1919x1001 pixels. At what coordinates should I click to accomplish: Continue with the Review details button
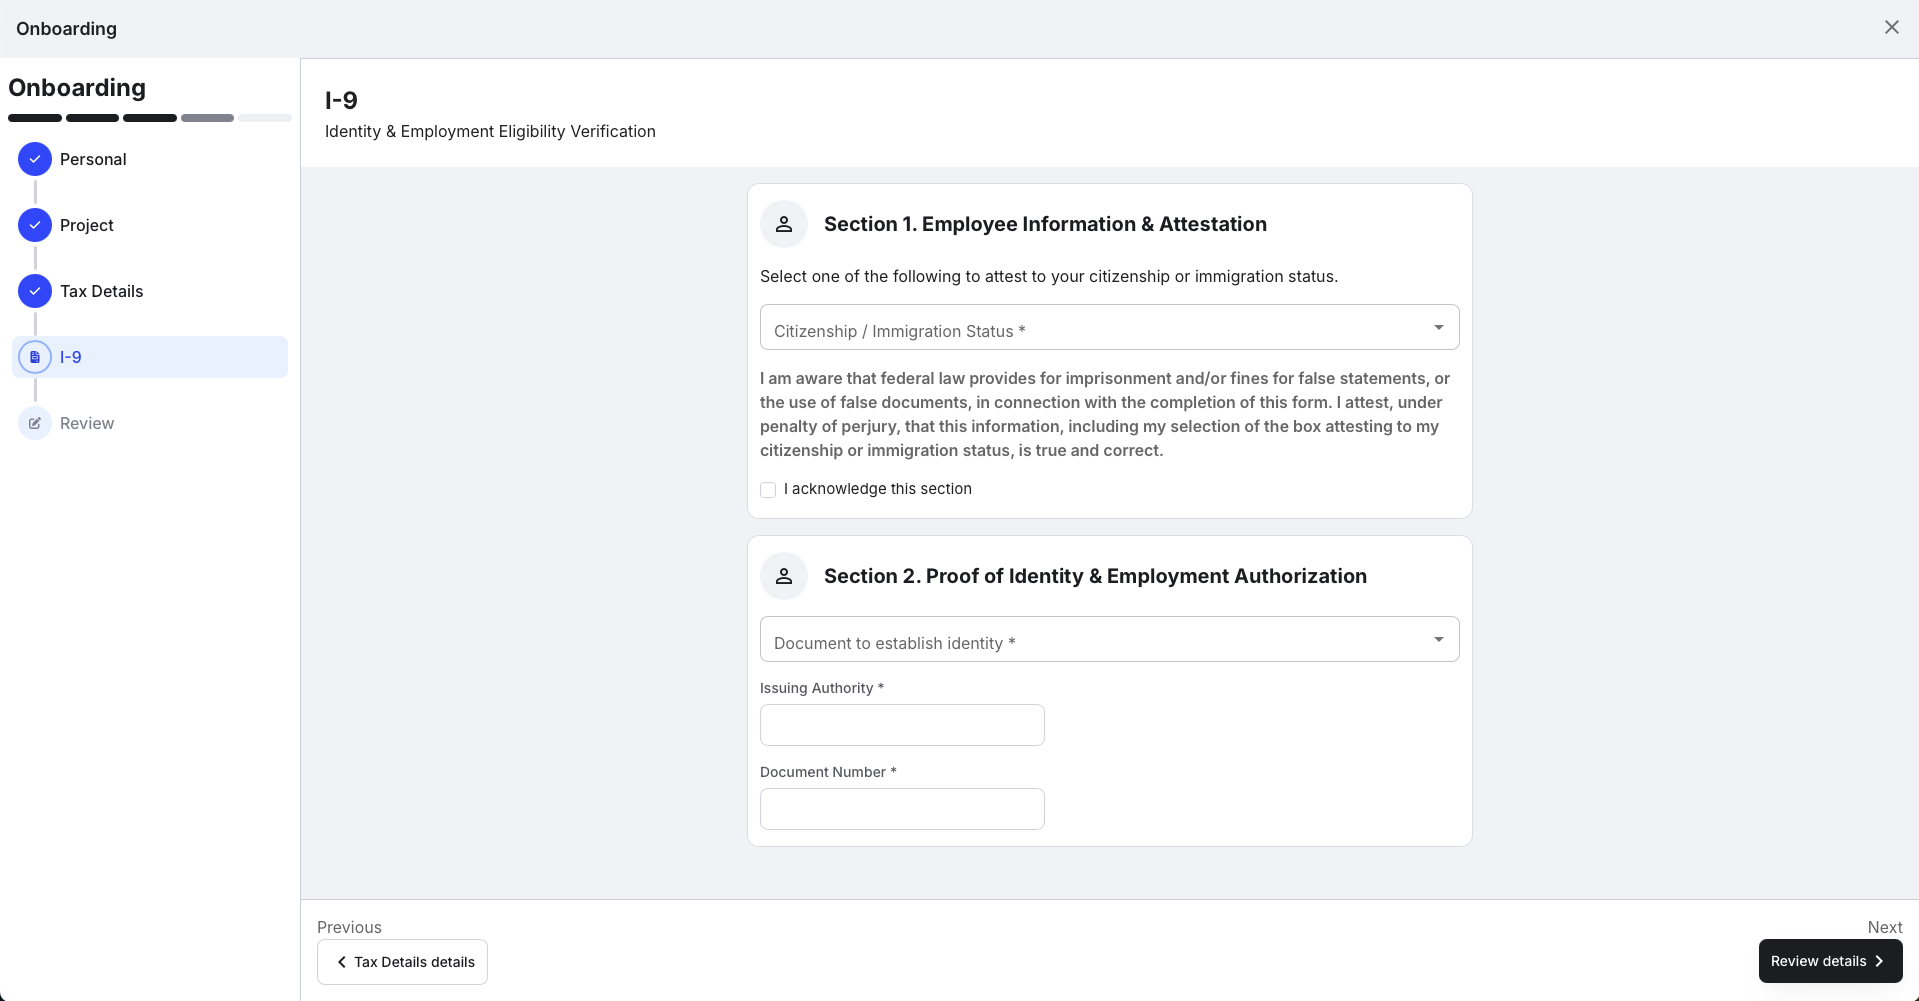pos(1830,961)
